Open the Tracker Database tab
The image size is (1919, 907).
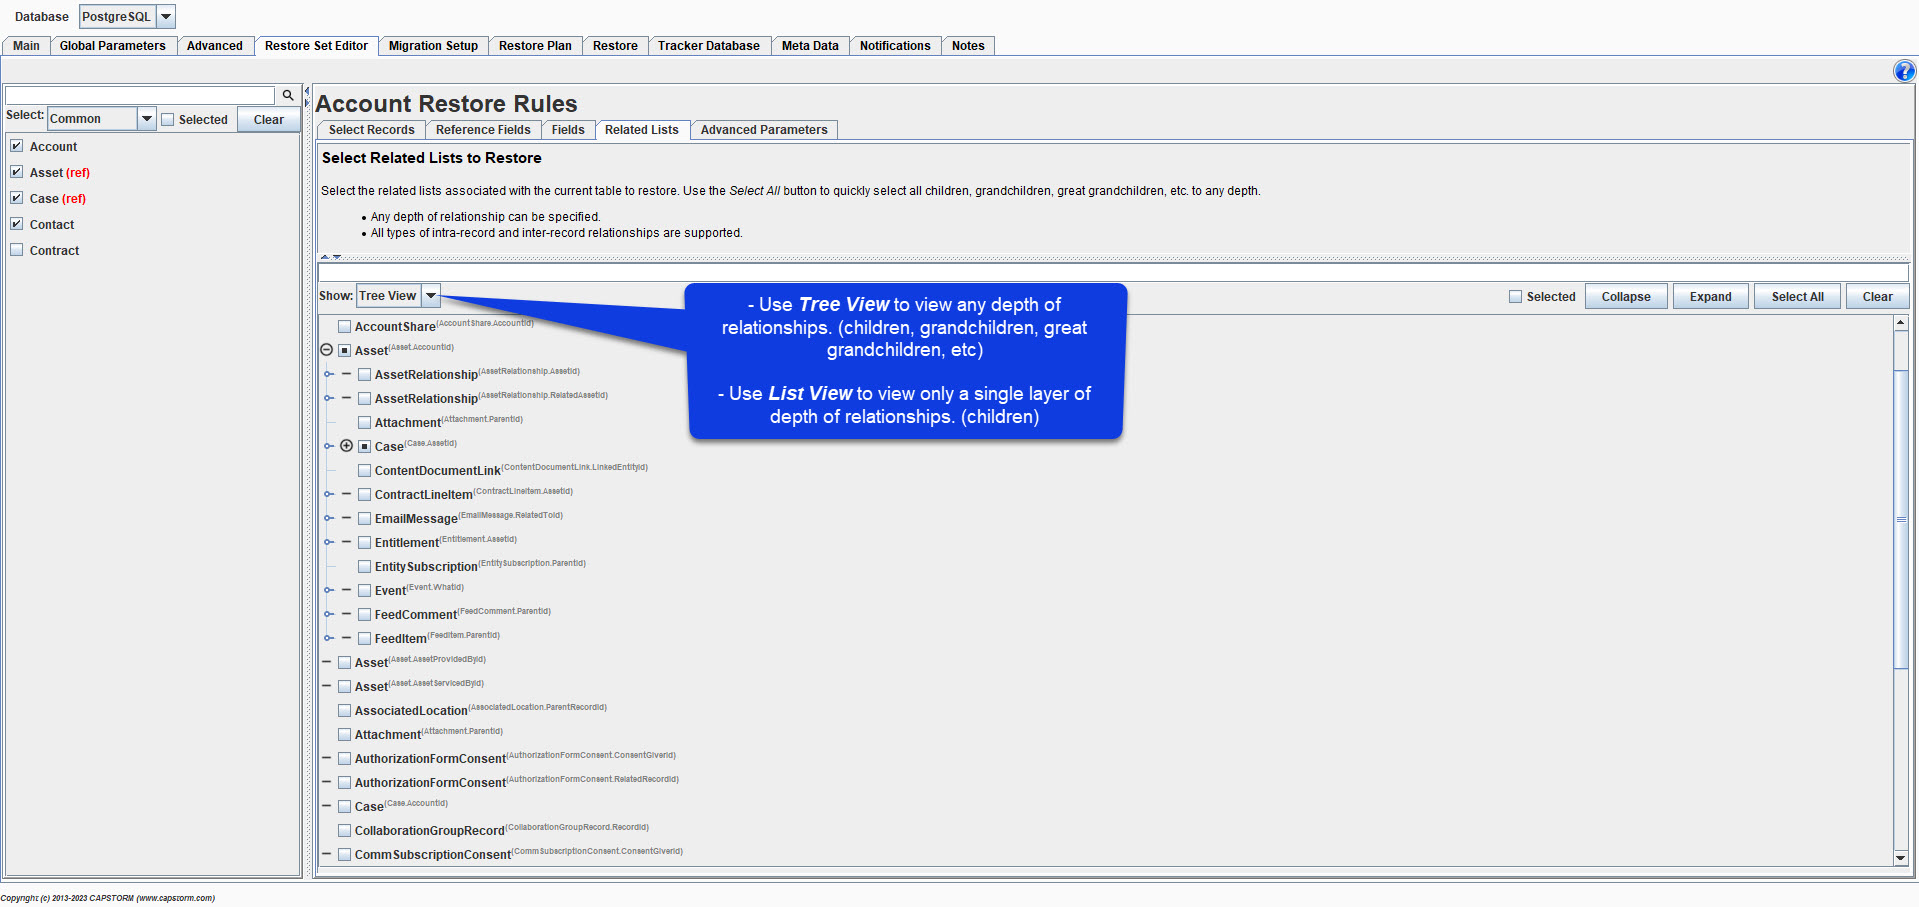709,46
